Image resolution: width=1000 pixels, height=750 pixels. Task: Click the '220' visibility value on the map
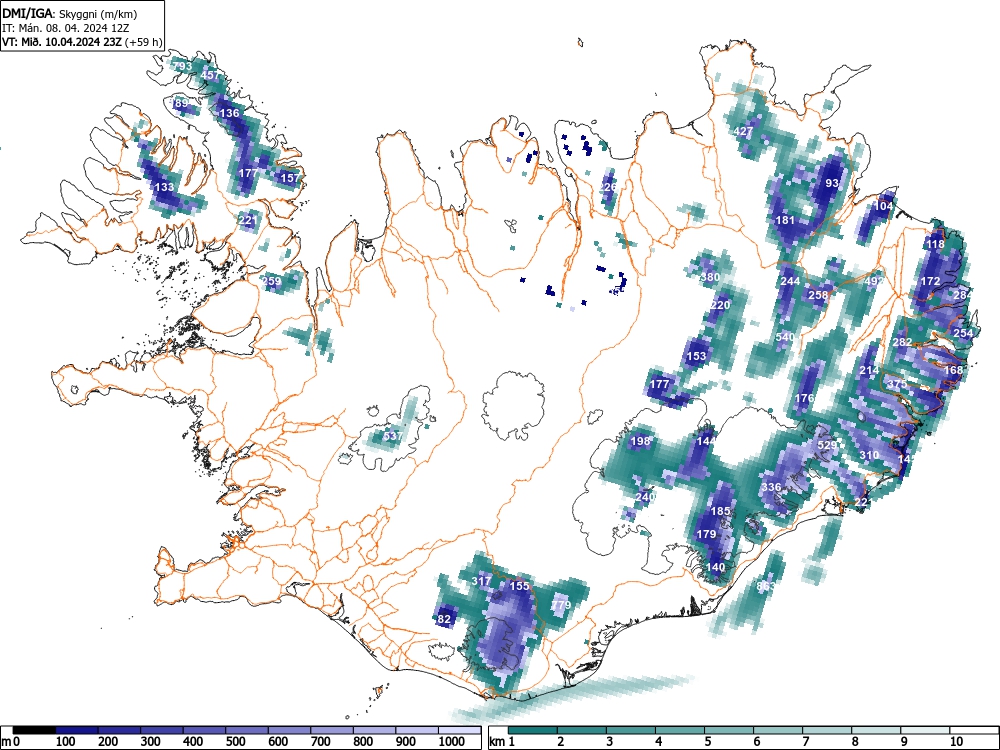tap(720, 305)
